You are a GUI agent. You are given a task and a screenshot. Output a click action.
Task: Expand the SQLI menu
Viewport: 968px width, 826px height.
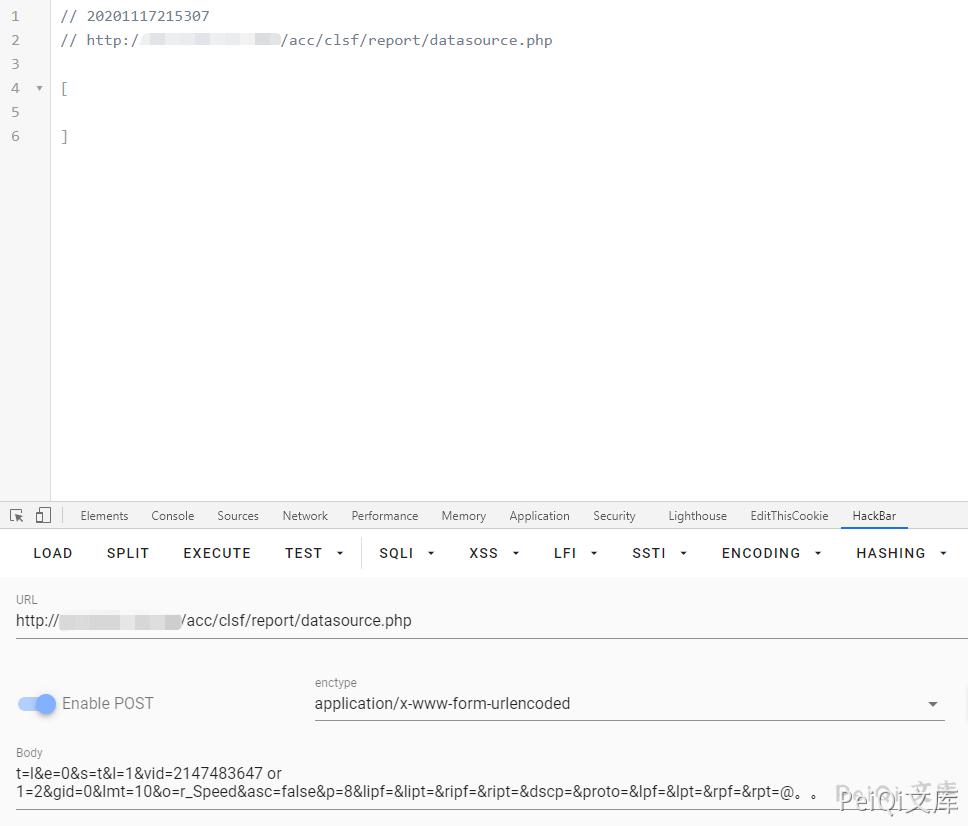pos(407,553)
